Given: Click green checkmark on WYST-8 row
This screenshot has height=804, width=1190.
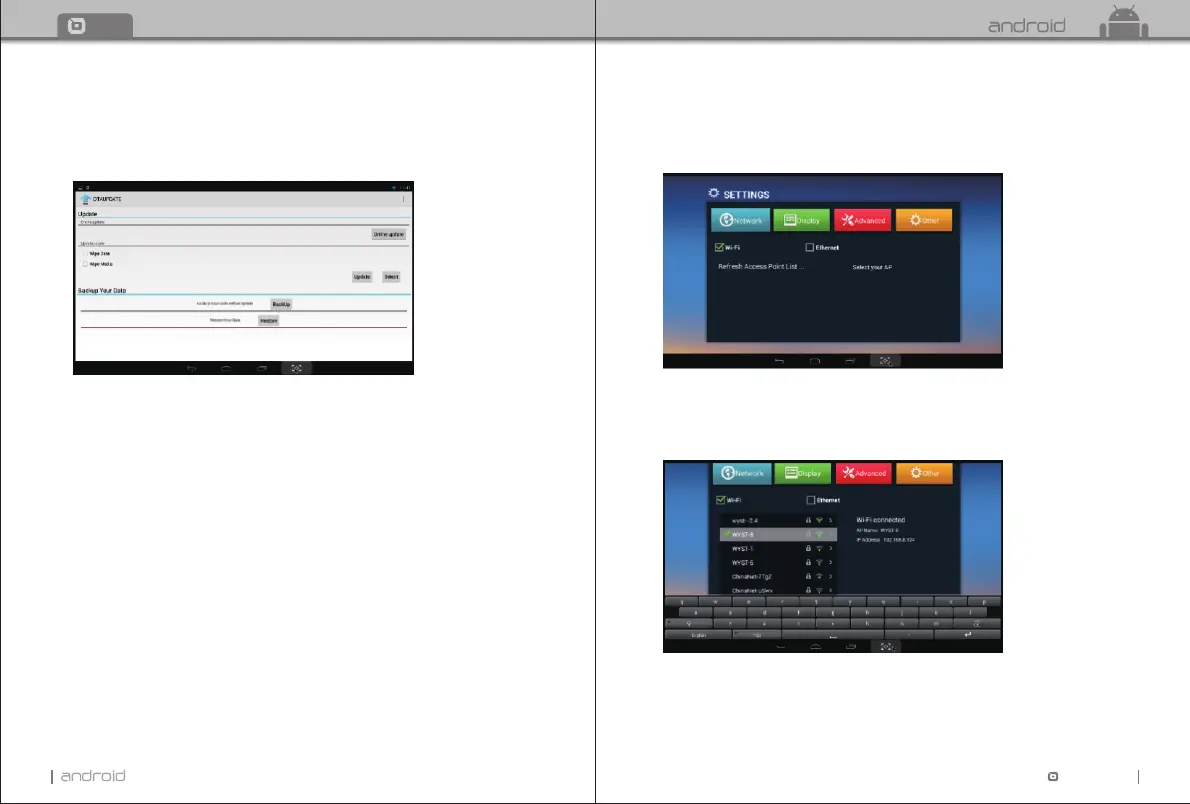Looking at the screenshot, I should (726, 534).
